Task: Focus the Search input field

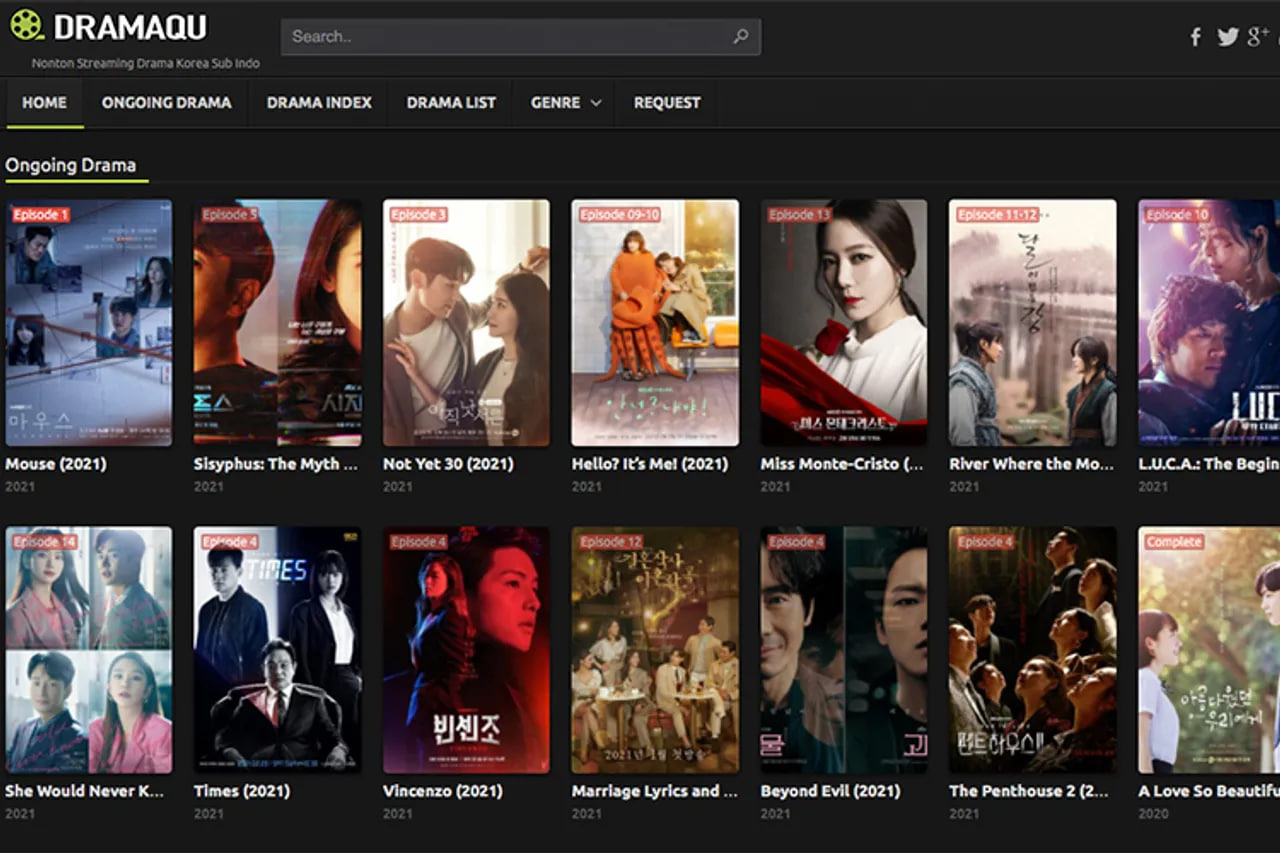Action: tap(520, 37)
